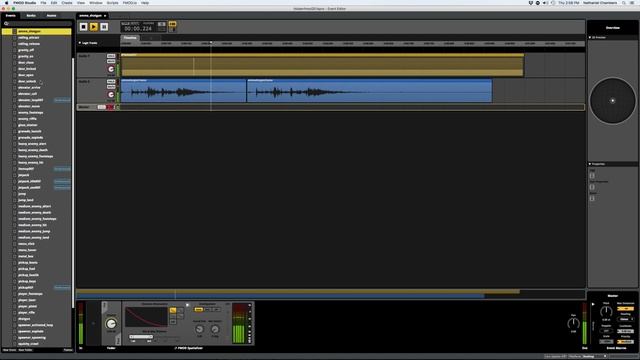The height and width of the screenshot is (360, 640).
Task: Click the circular 3D panner preview
Action: [612, 100]
